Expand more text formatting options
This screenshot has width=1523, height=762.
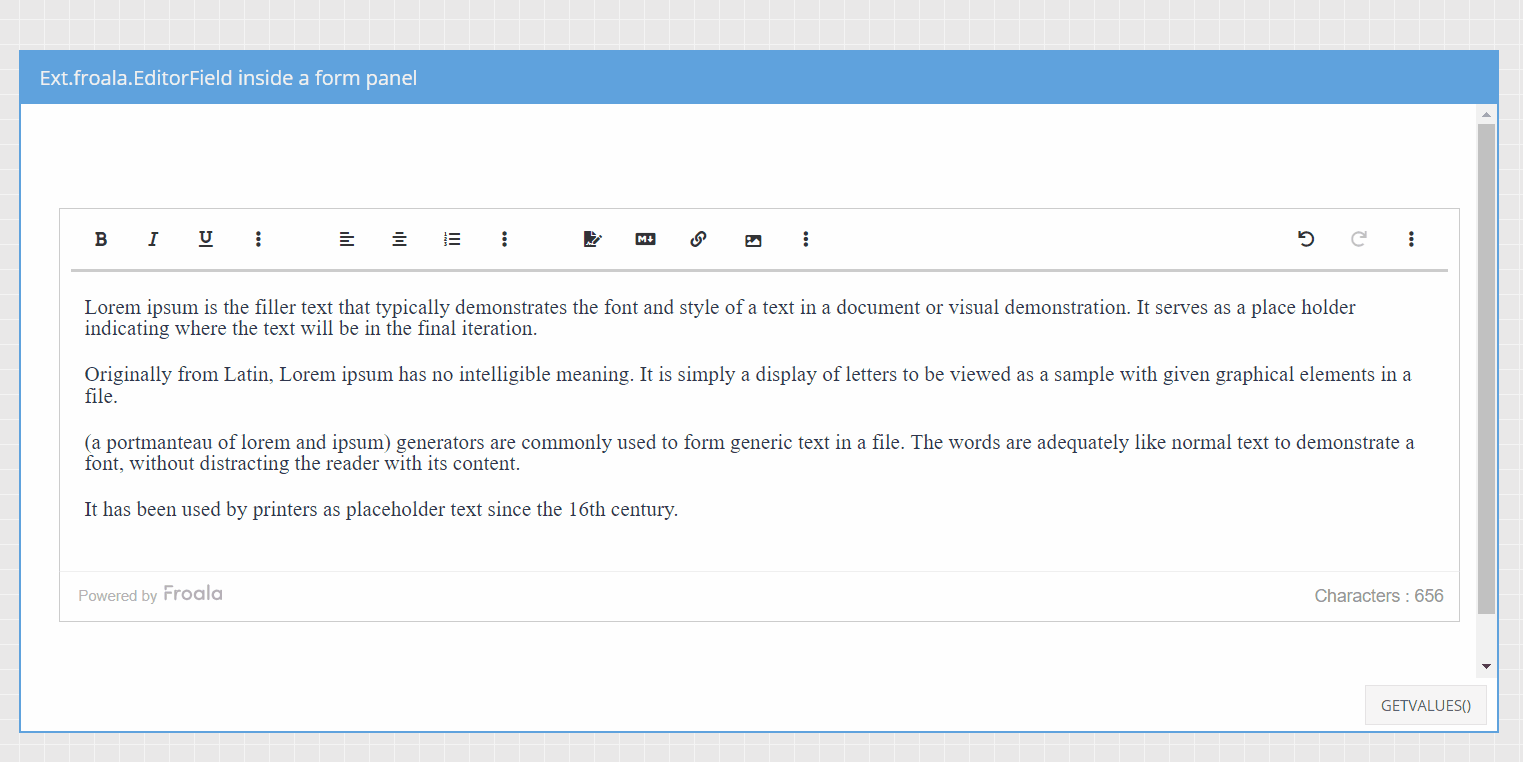tap(258, 239)
